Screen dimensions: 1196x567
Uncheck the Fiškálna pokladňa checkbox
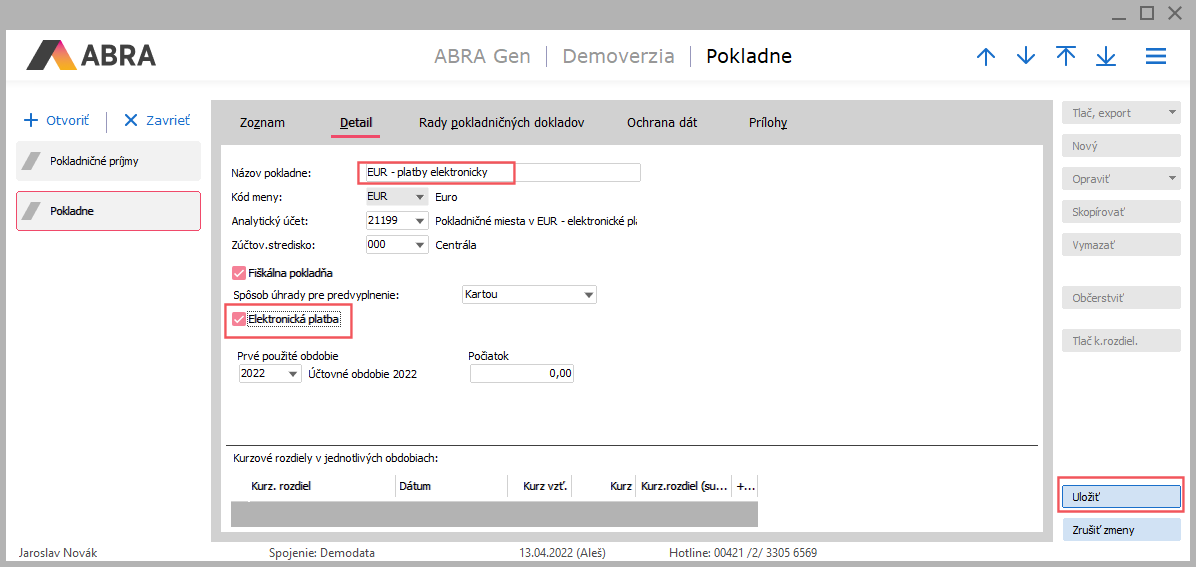[x=238, y=272]
